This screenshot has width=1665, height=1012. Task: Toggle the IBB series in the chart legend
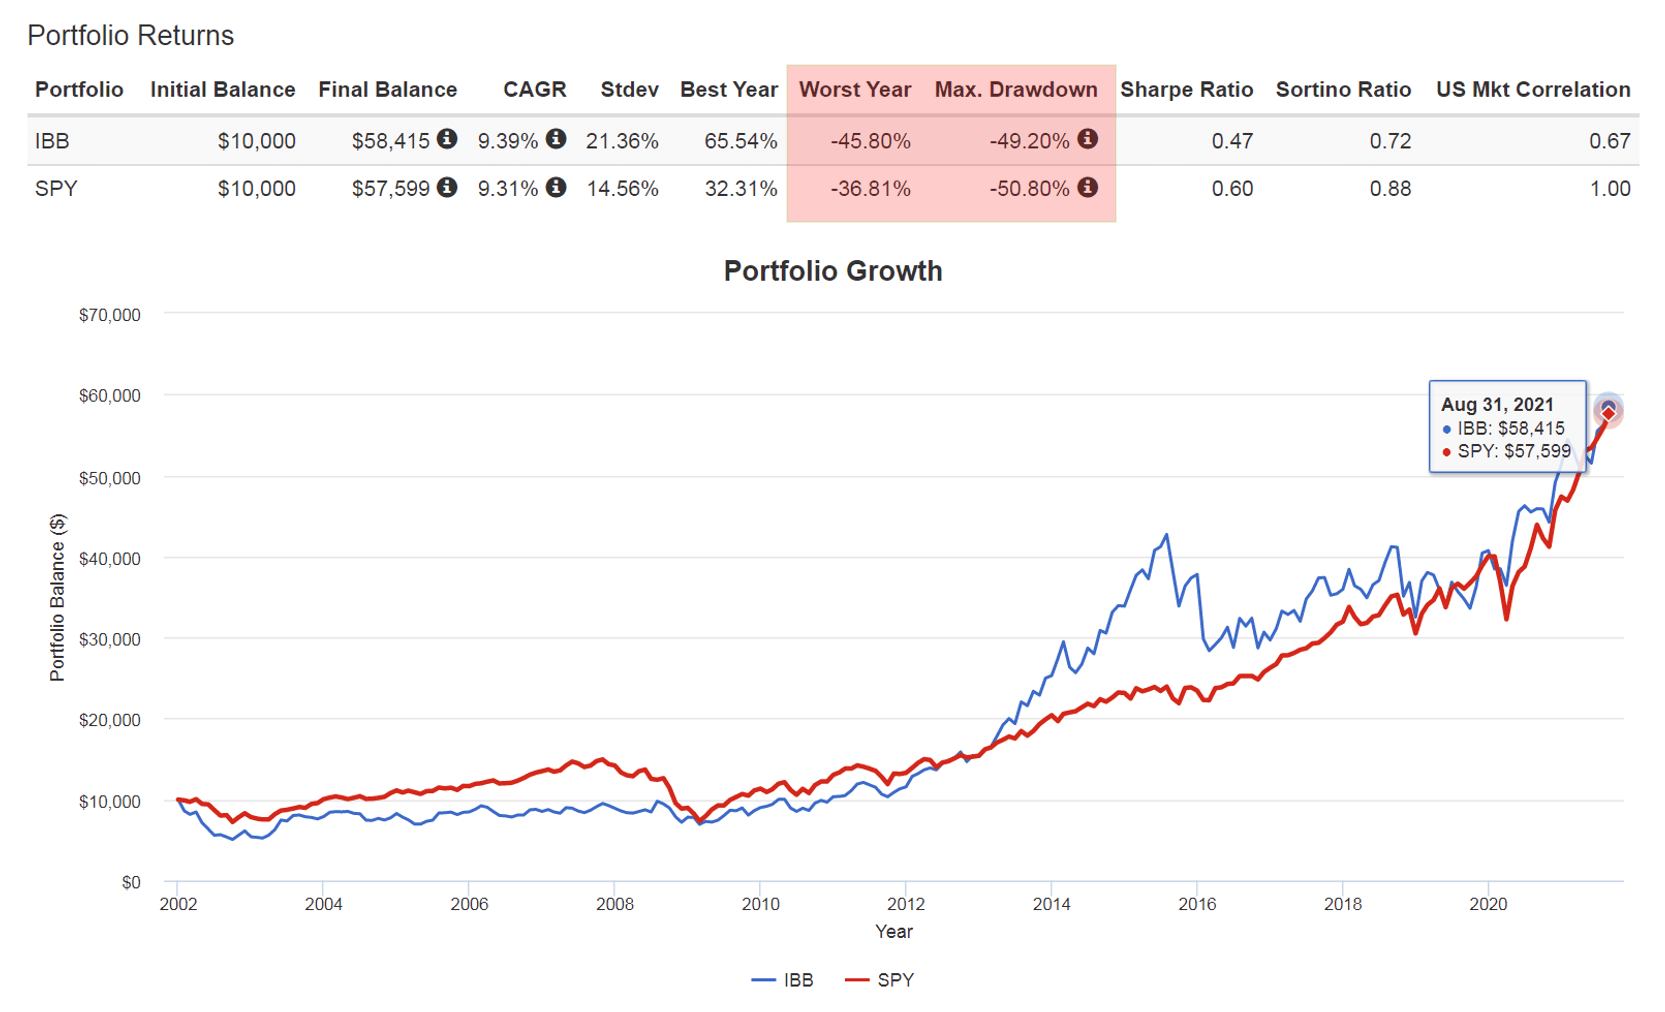pos(782,980)
